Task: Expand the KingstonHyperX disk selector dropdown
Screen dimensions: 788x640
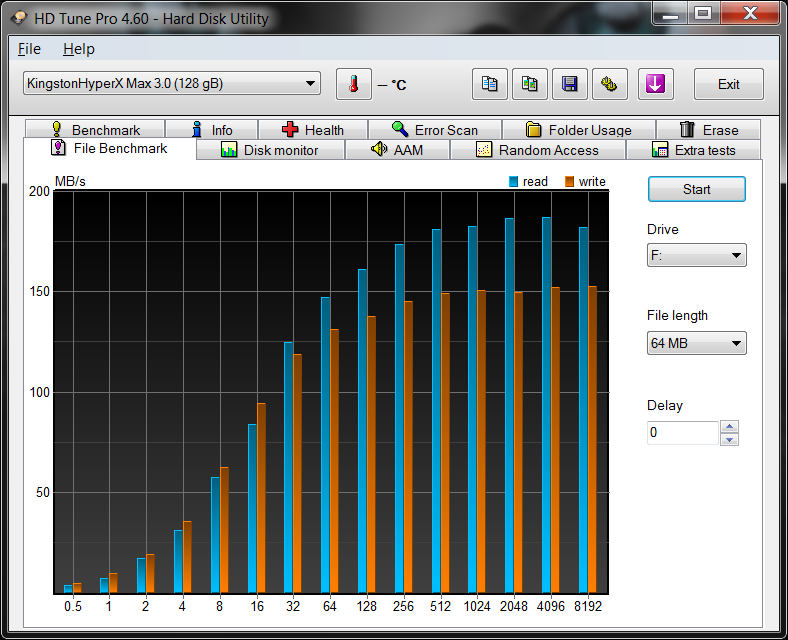Action: 171,84
